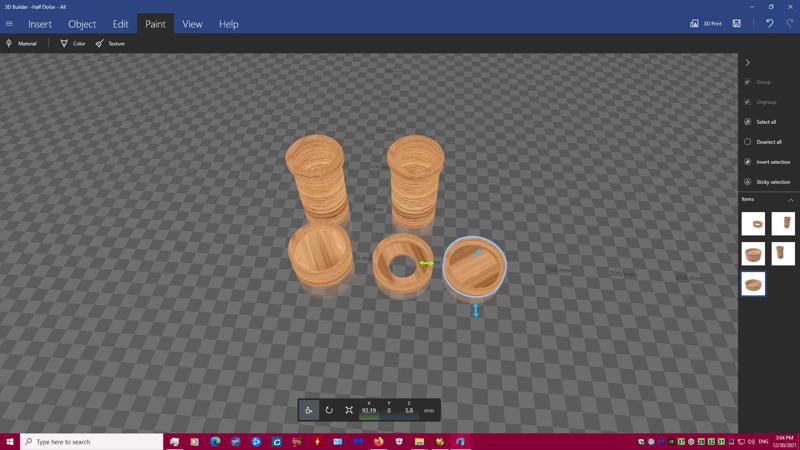Undo the last action
The image size is (800, 450).
[769, 23]
